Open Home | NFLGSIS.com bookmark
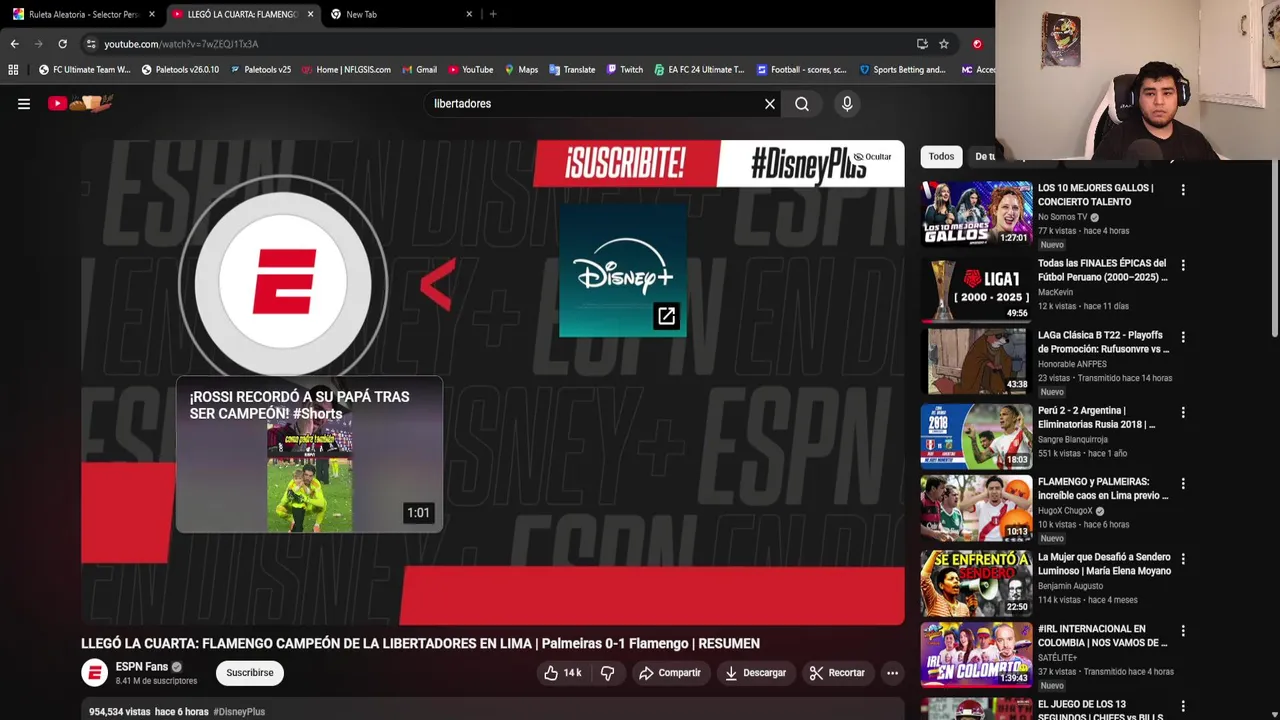Viewport: 1280px width, 720px height. (x=346, y=70)
